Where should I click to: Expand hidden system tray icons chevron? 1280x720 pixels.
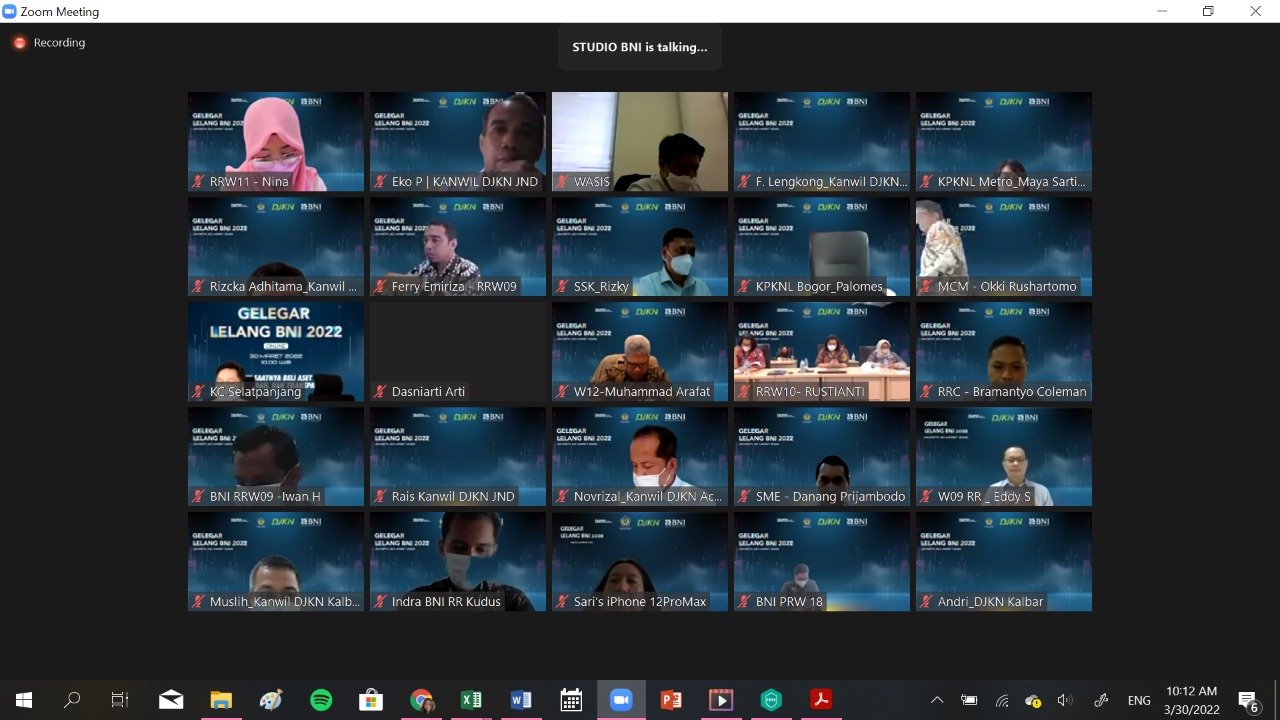pos(937,700)
